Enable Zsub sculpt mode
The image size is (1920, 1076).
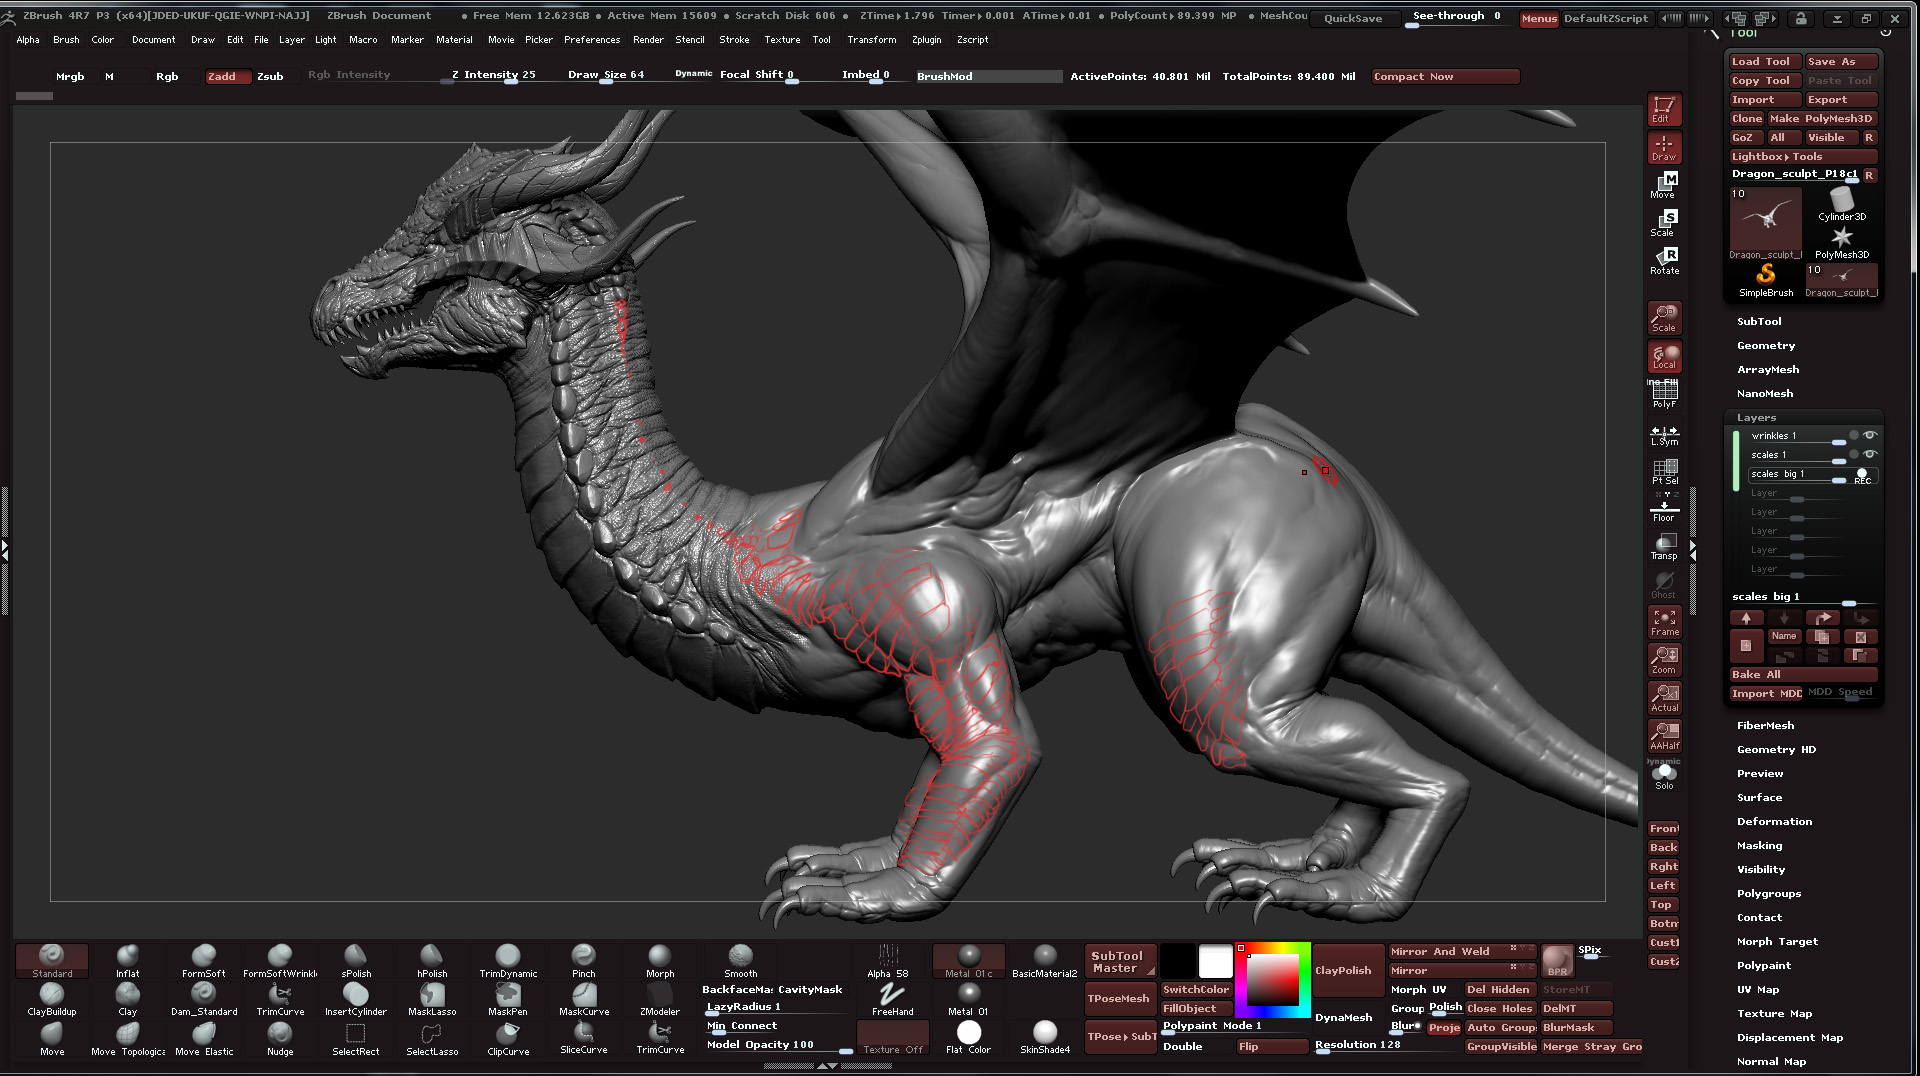(270, 76)
